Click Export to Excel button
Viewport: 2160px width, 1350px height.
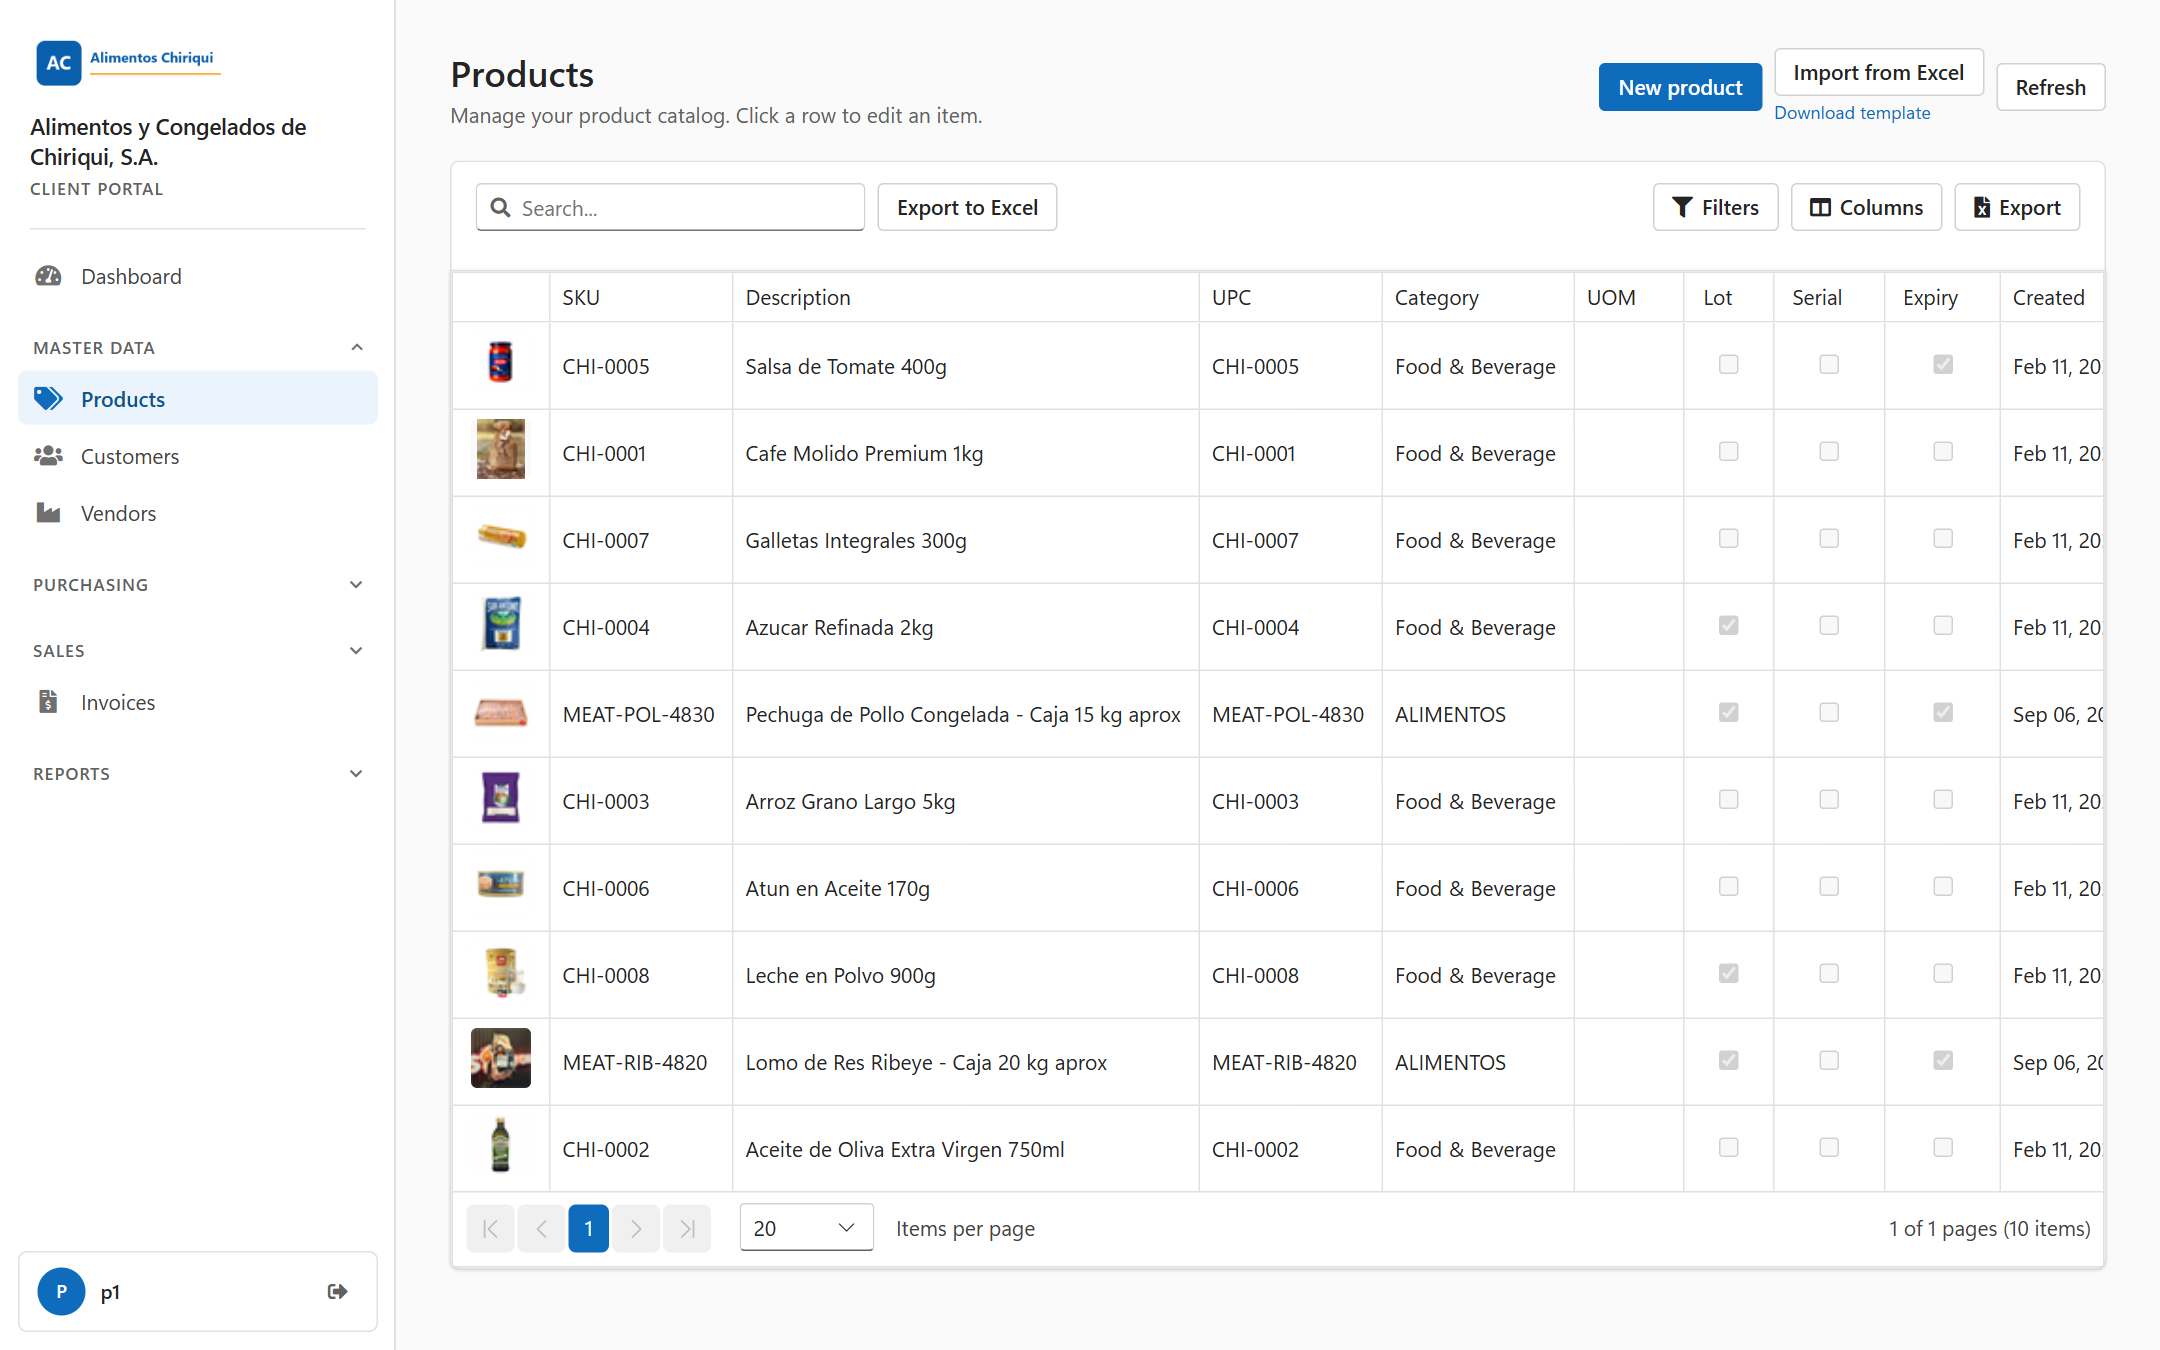click(967, 207)
